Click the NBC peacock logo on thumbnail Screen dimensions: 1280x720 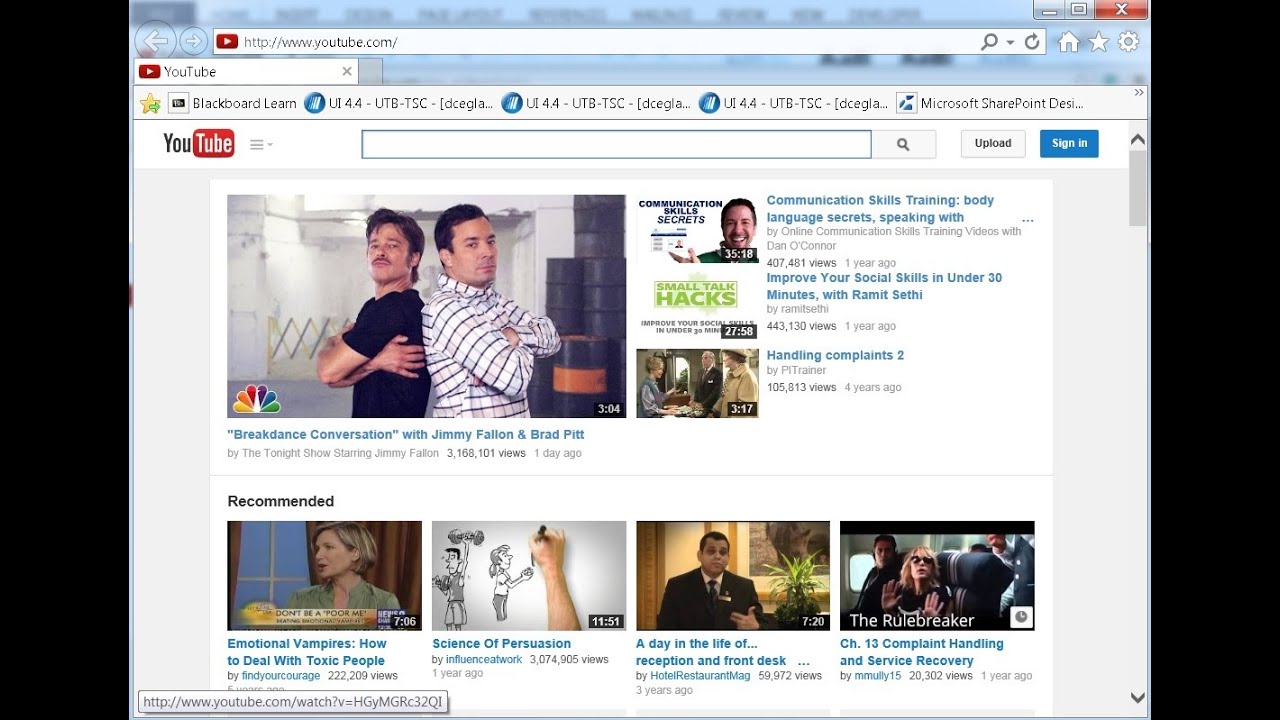257,399
